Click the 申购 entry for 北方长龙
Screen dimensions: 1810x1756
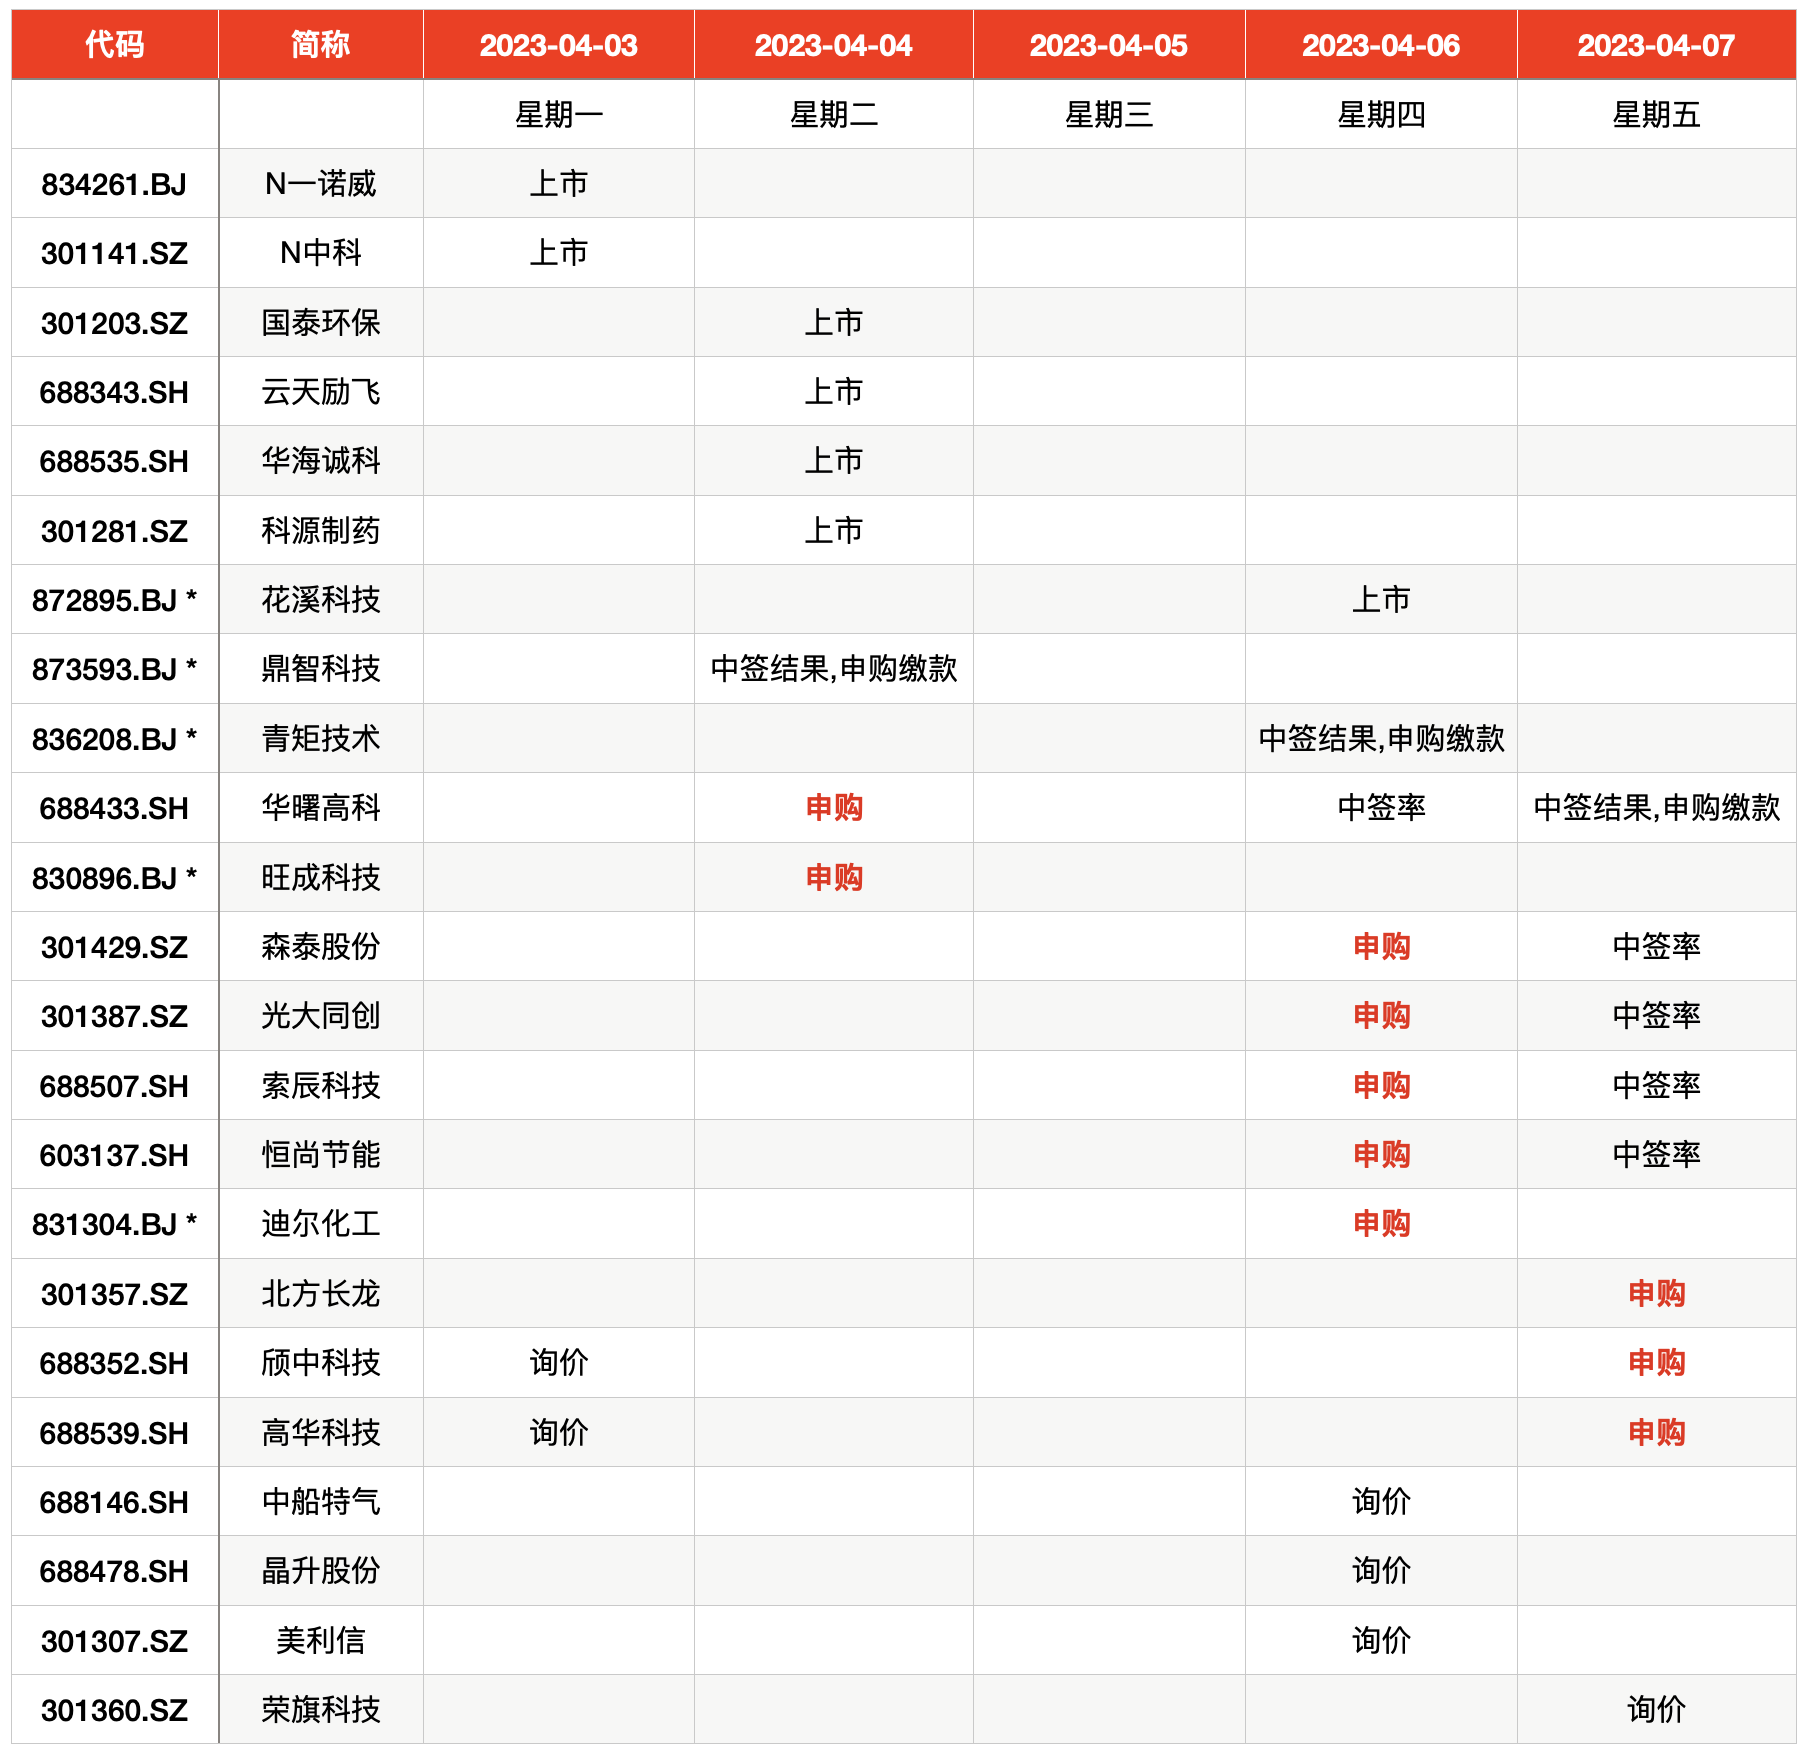[x=1656, y=1294]
